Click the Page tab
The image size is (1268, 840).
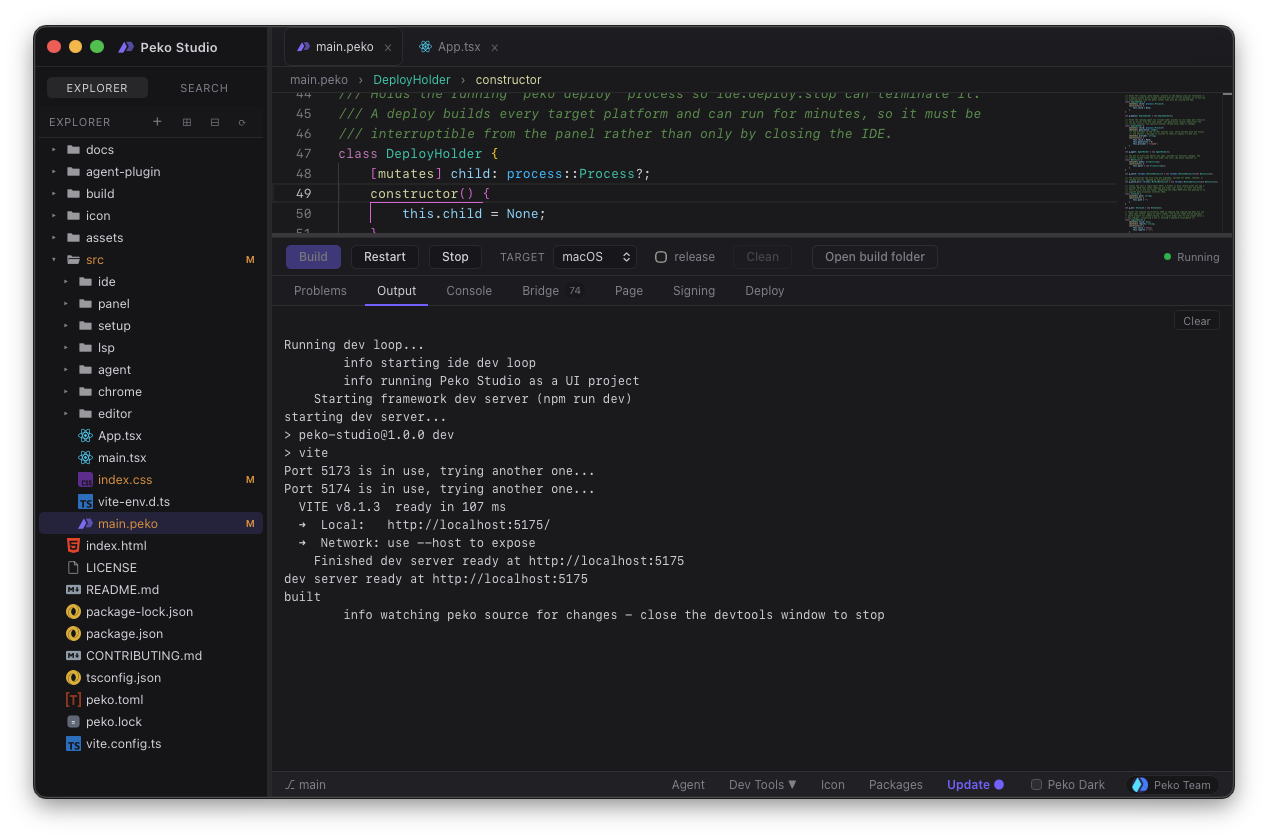629,291
